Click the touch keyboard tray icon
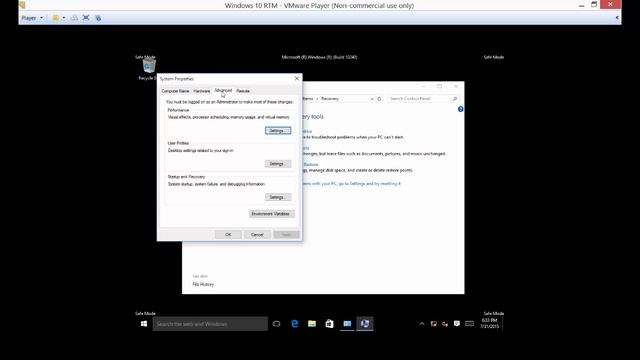 click(x=469, y=324)
